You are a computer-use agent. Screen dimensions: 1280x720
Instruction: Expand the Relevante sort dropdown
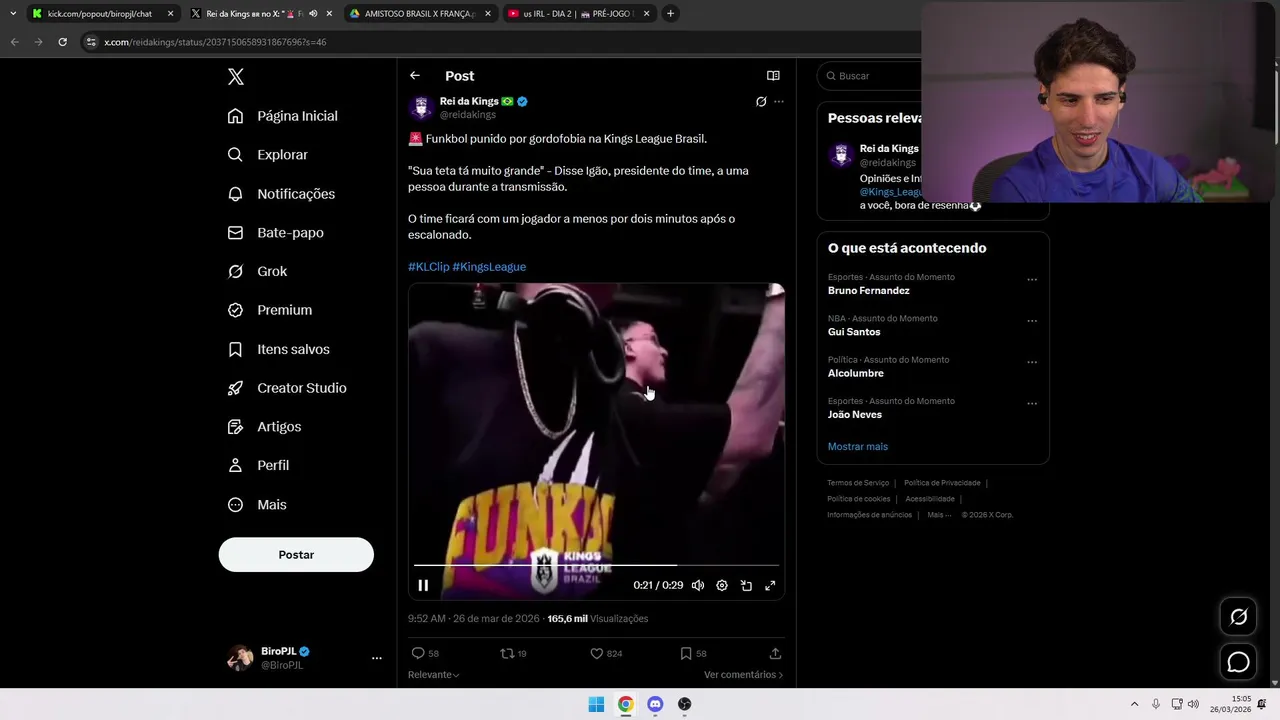point(434,675)
